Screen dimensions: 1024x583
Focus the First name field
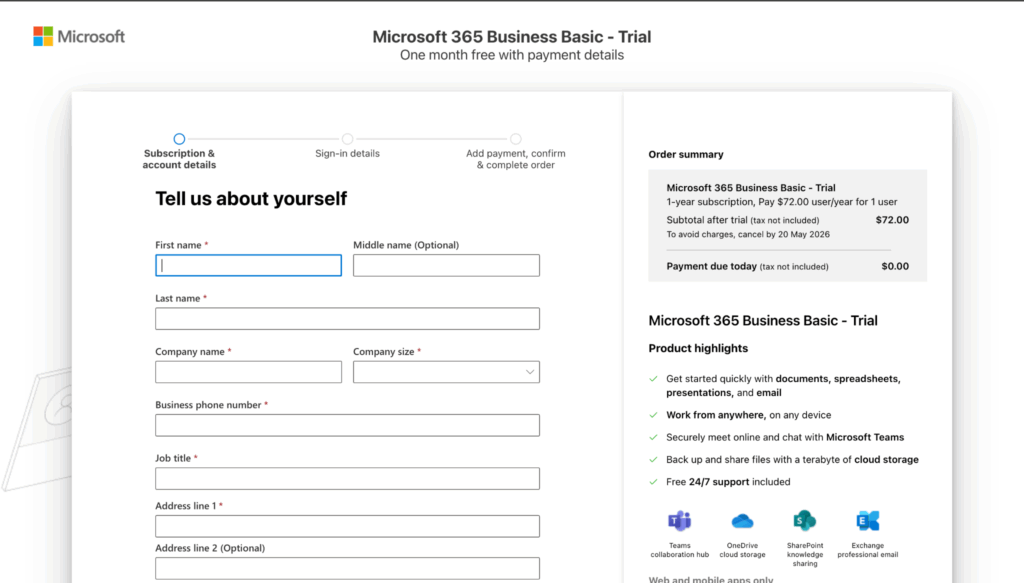[248, 265]
